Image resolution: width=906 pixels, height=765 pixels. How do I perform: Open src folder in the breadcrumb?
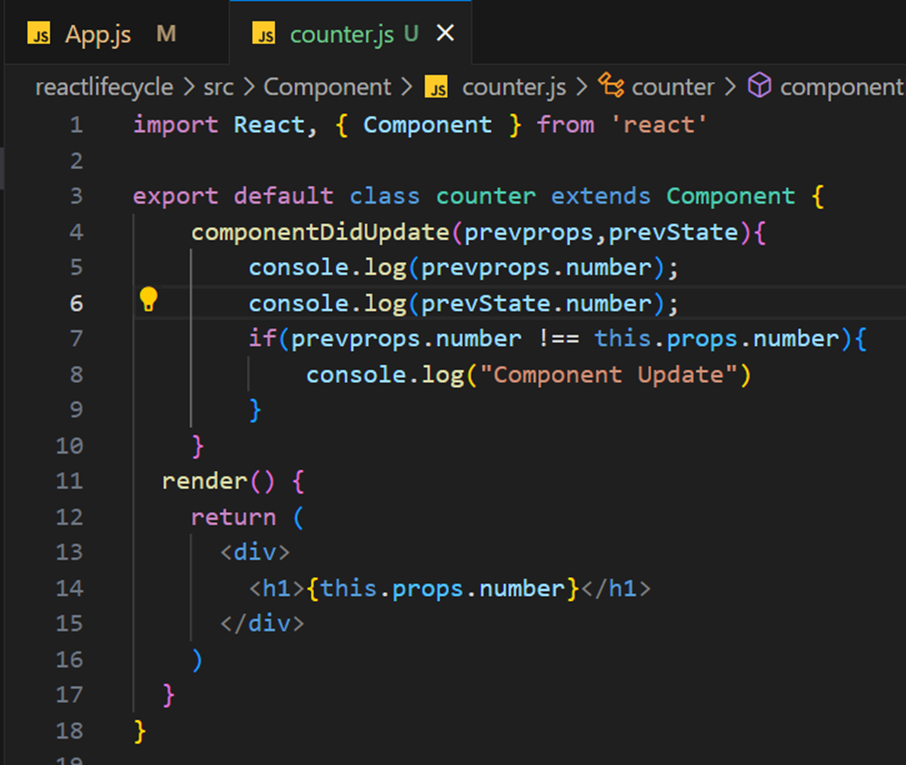coord(218,87)
